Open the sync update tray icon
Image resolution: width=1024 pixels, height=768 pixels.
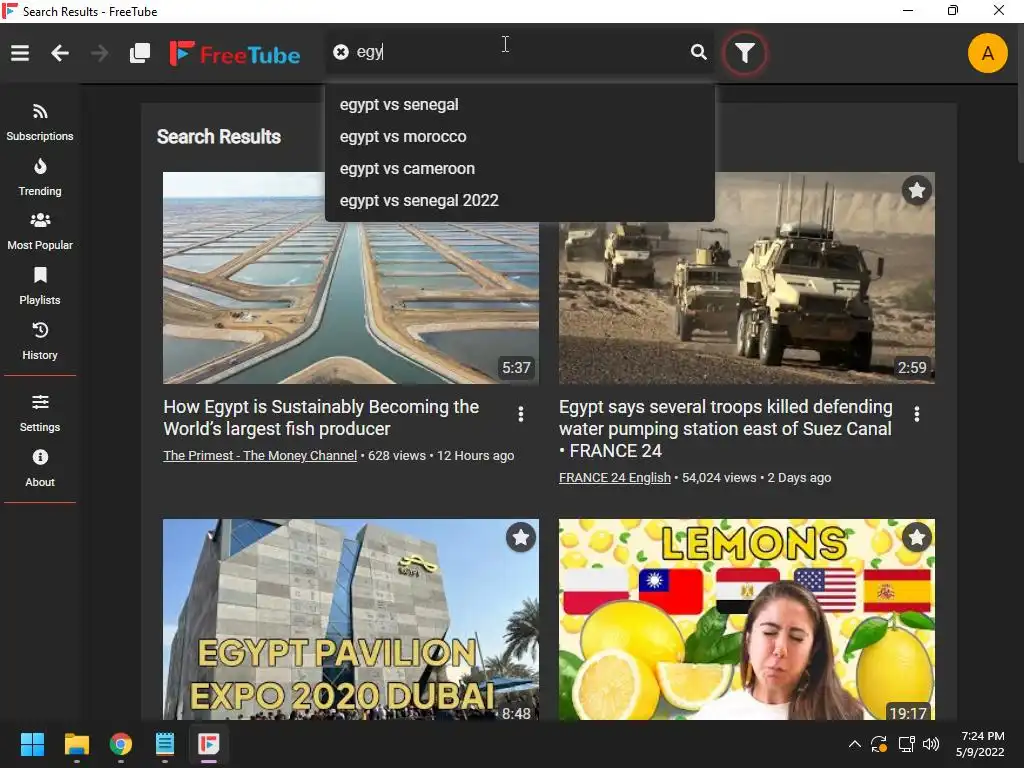879,744
